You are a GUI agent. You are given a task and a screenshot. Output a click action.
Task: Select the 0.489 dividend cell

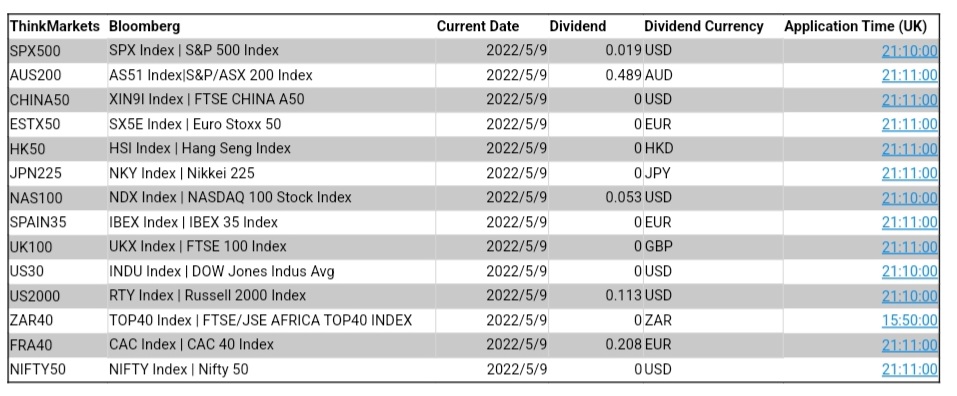click(x=623, y=75)
